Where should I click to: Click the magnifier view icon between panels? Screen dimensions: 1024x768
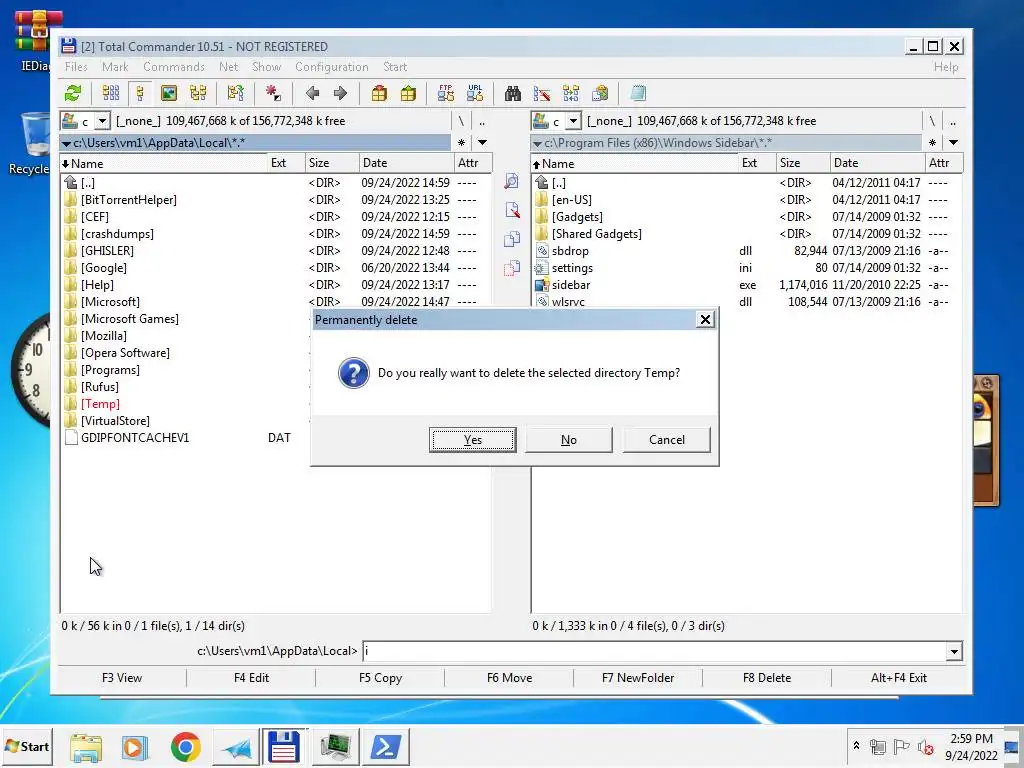pyautogui.click(x=511, y=181)
